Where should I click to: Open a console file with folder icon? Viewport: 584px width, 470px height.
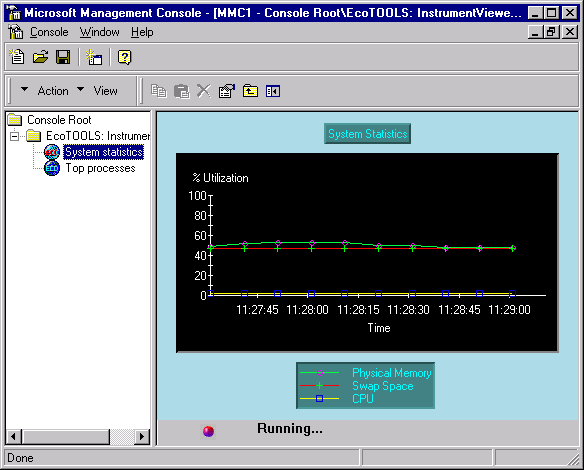coord(40,57)
